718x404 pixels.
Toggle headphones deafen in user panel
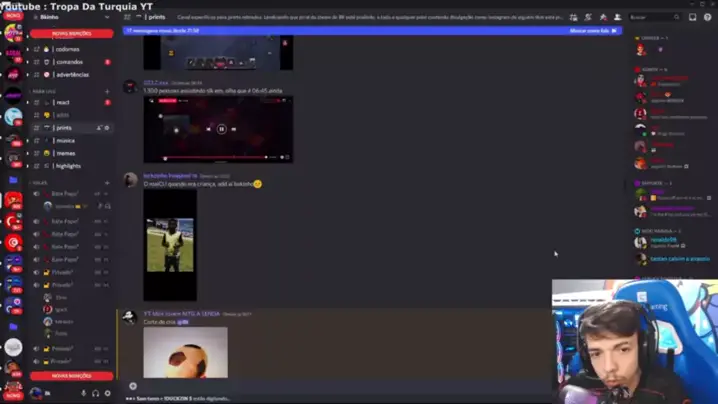pyautogui.click(x=96, y=393)
